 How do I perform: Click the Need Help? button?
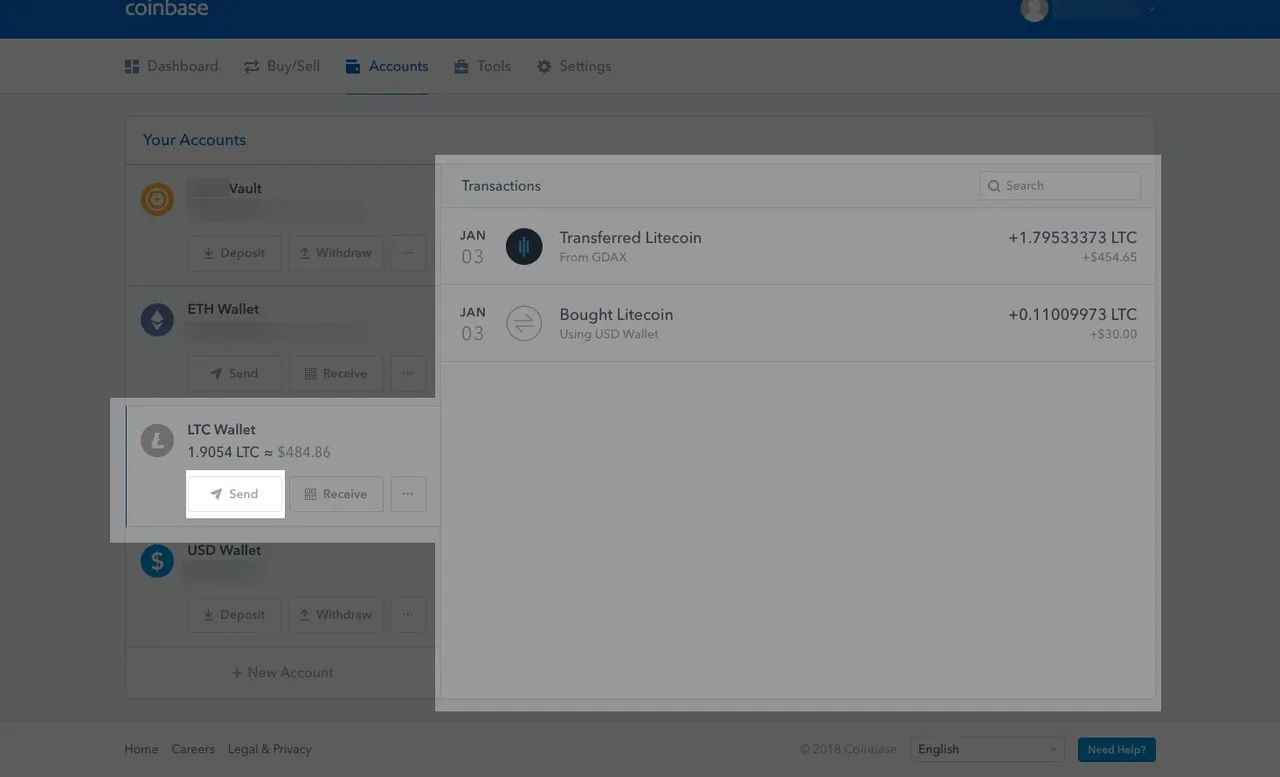tap(1117, 749)
